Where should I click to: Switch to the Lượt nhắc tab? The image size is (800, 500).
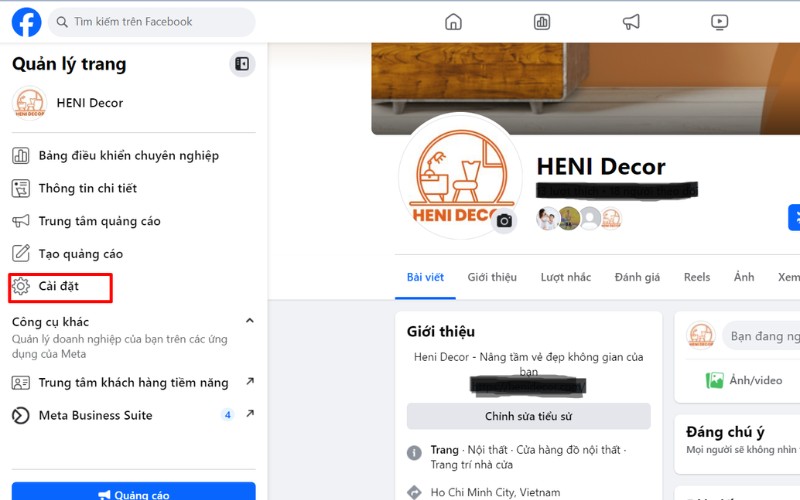566,278
